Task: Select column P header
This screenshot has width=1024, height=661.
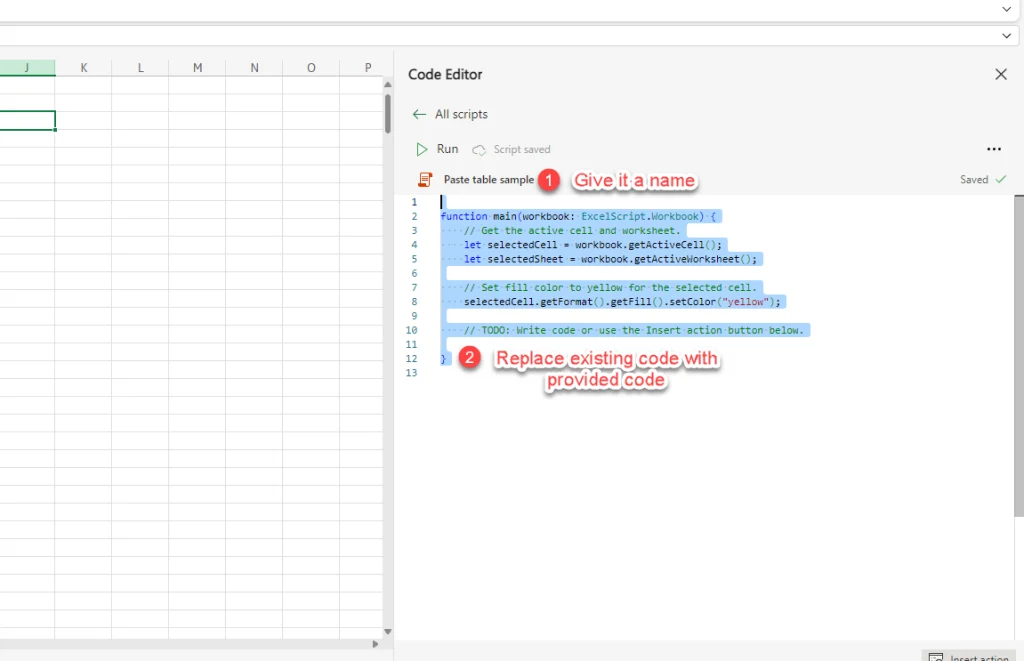Action: pyautogui.click(x=366, y=68)
